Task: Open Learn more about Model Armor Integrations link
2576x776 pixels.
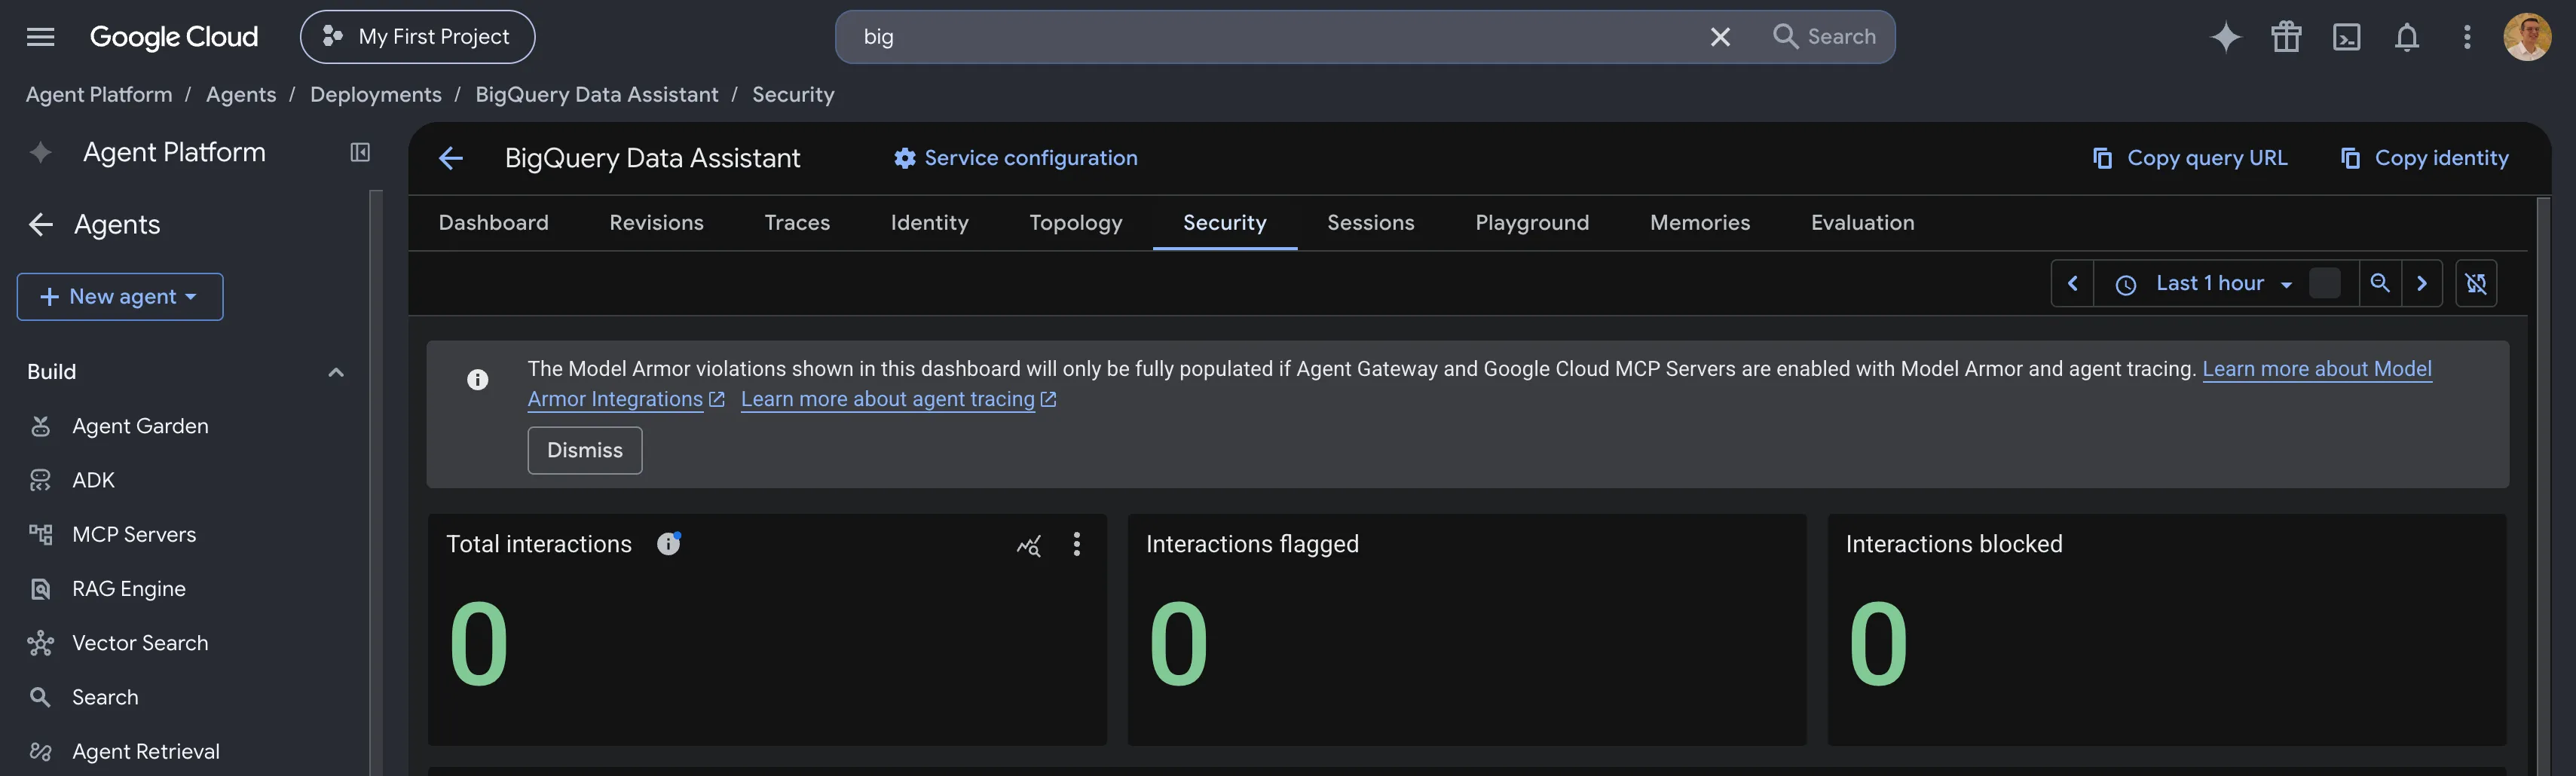Action: click(x=2316, y=369)
